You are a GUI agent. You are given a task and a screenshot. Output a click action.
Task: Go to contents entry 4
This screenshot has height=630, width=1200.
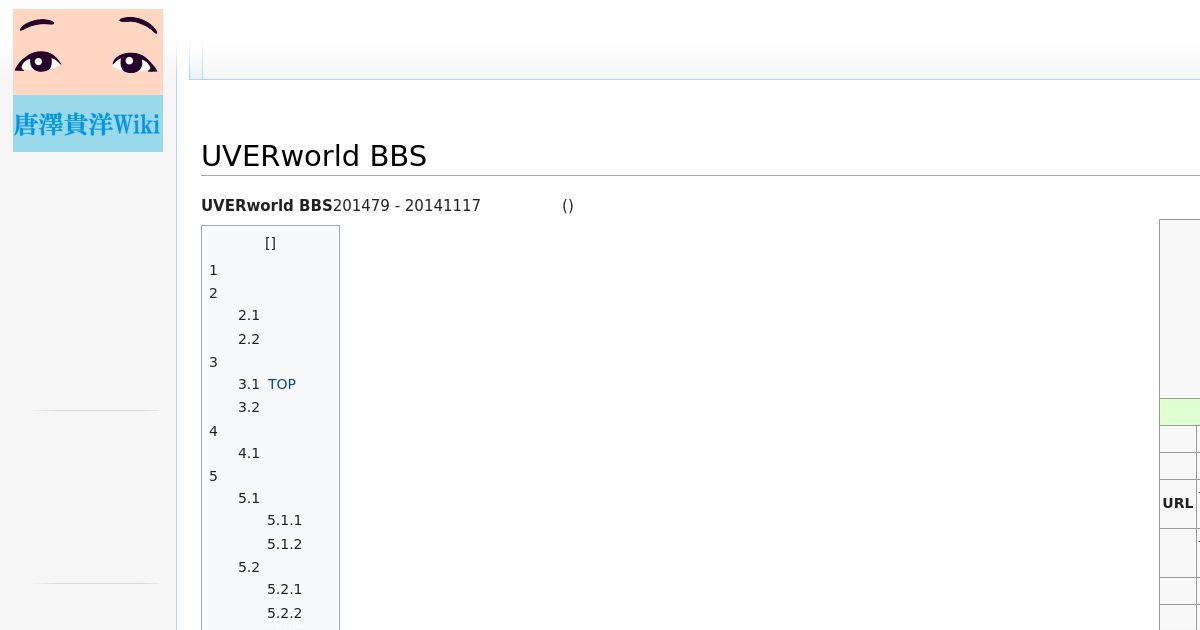[x=213, y=431]
